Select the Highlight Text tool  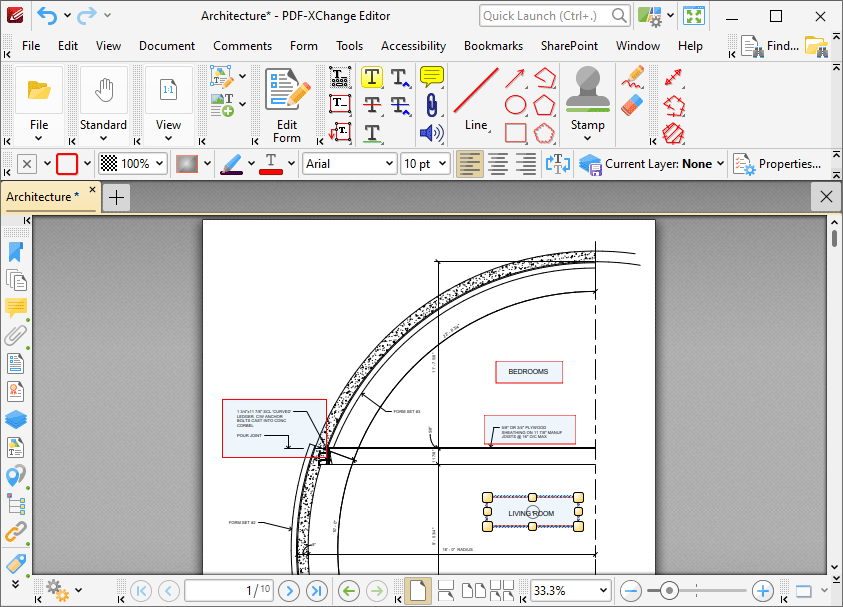[x=372, y=77]
